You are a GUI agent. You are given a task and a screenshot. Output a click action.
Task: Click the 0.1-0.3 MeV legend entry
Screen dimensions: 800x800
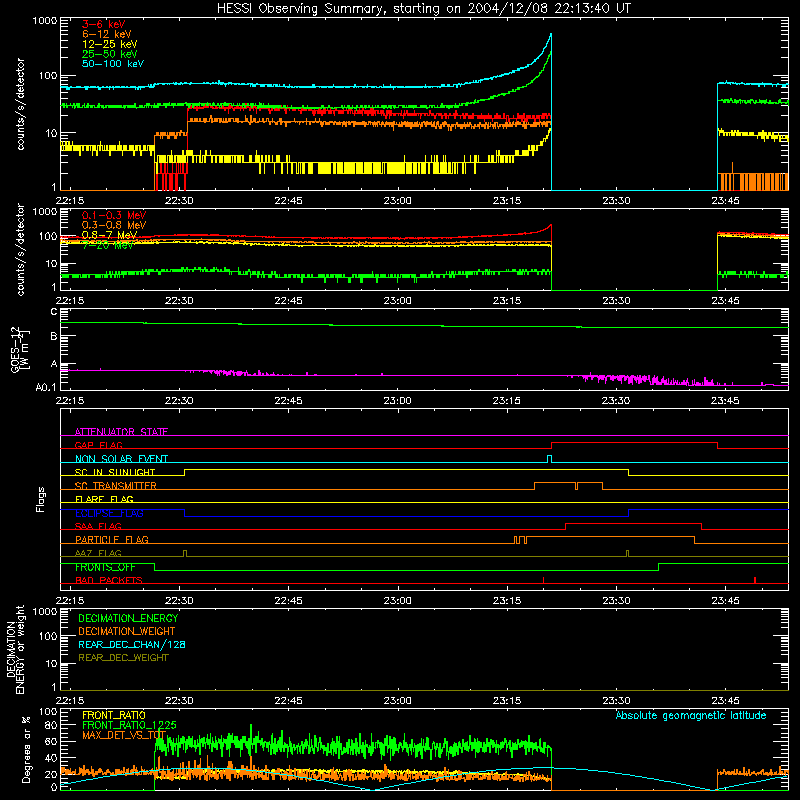click(114, 215)
